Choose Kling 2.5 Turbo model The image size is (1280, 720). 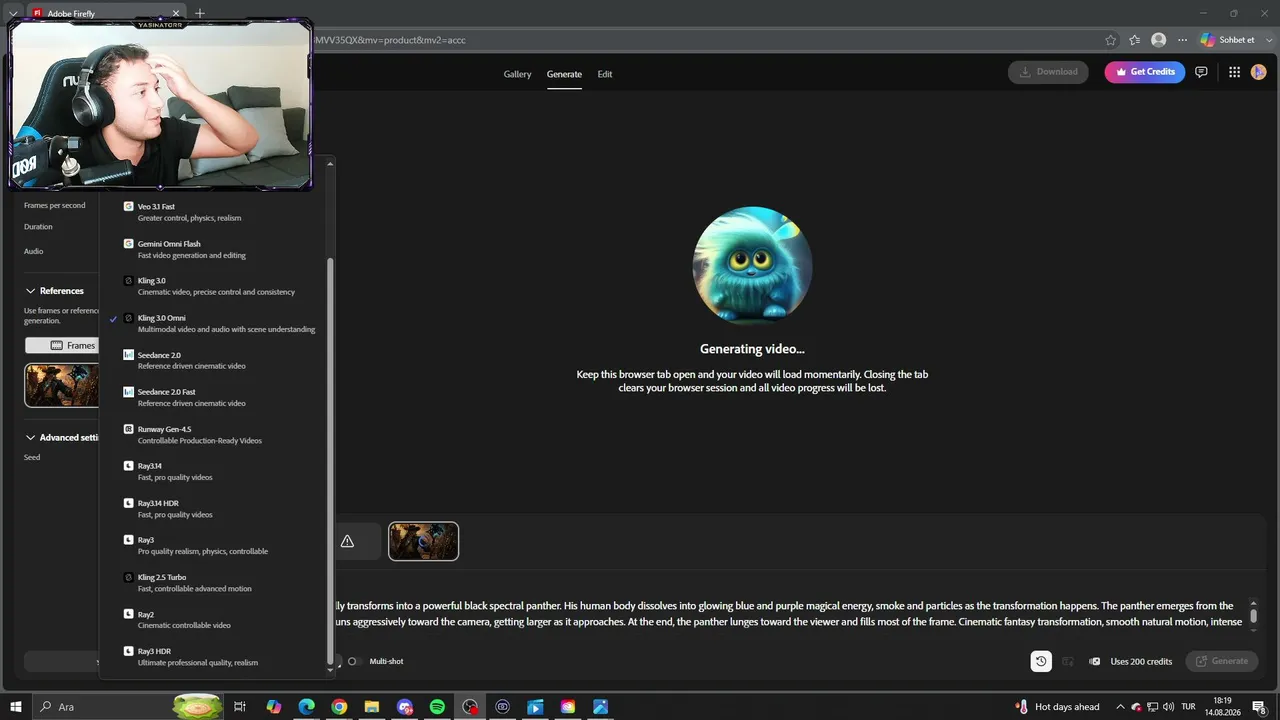(214, 582)
